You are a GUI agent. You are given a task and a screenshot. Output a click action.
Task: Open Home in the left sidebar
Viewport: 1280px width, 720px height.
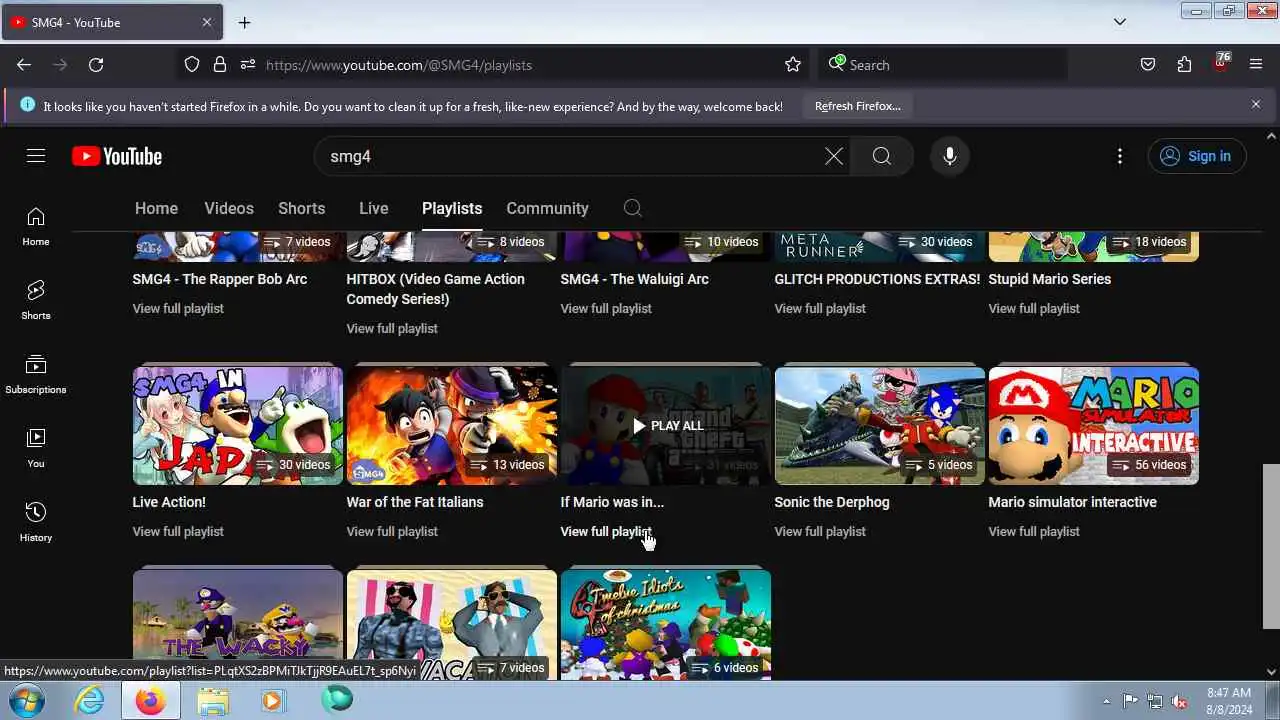(36, 227)
